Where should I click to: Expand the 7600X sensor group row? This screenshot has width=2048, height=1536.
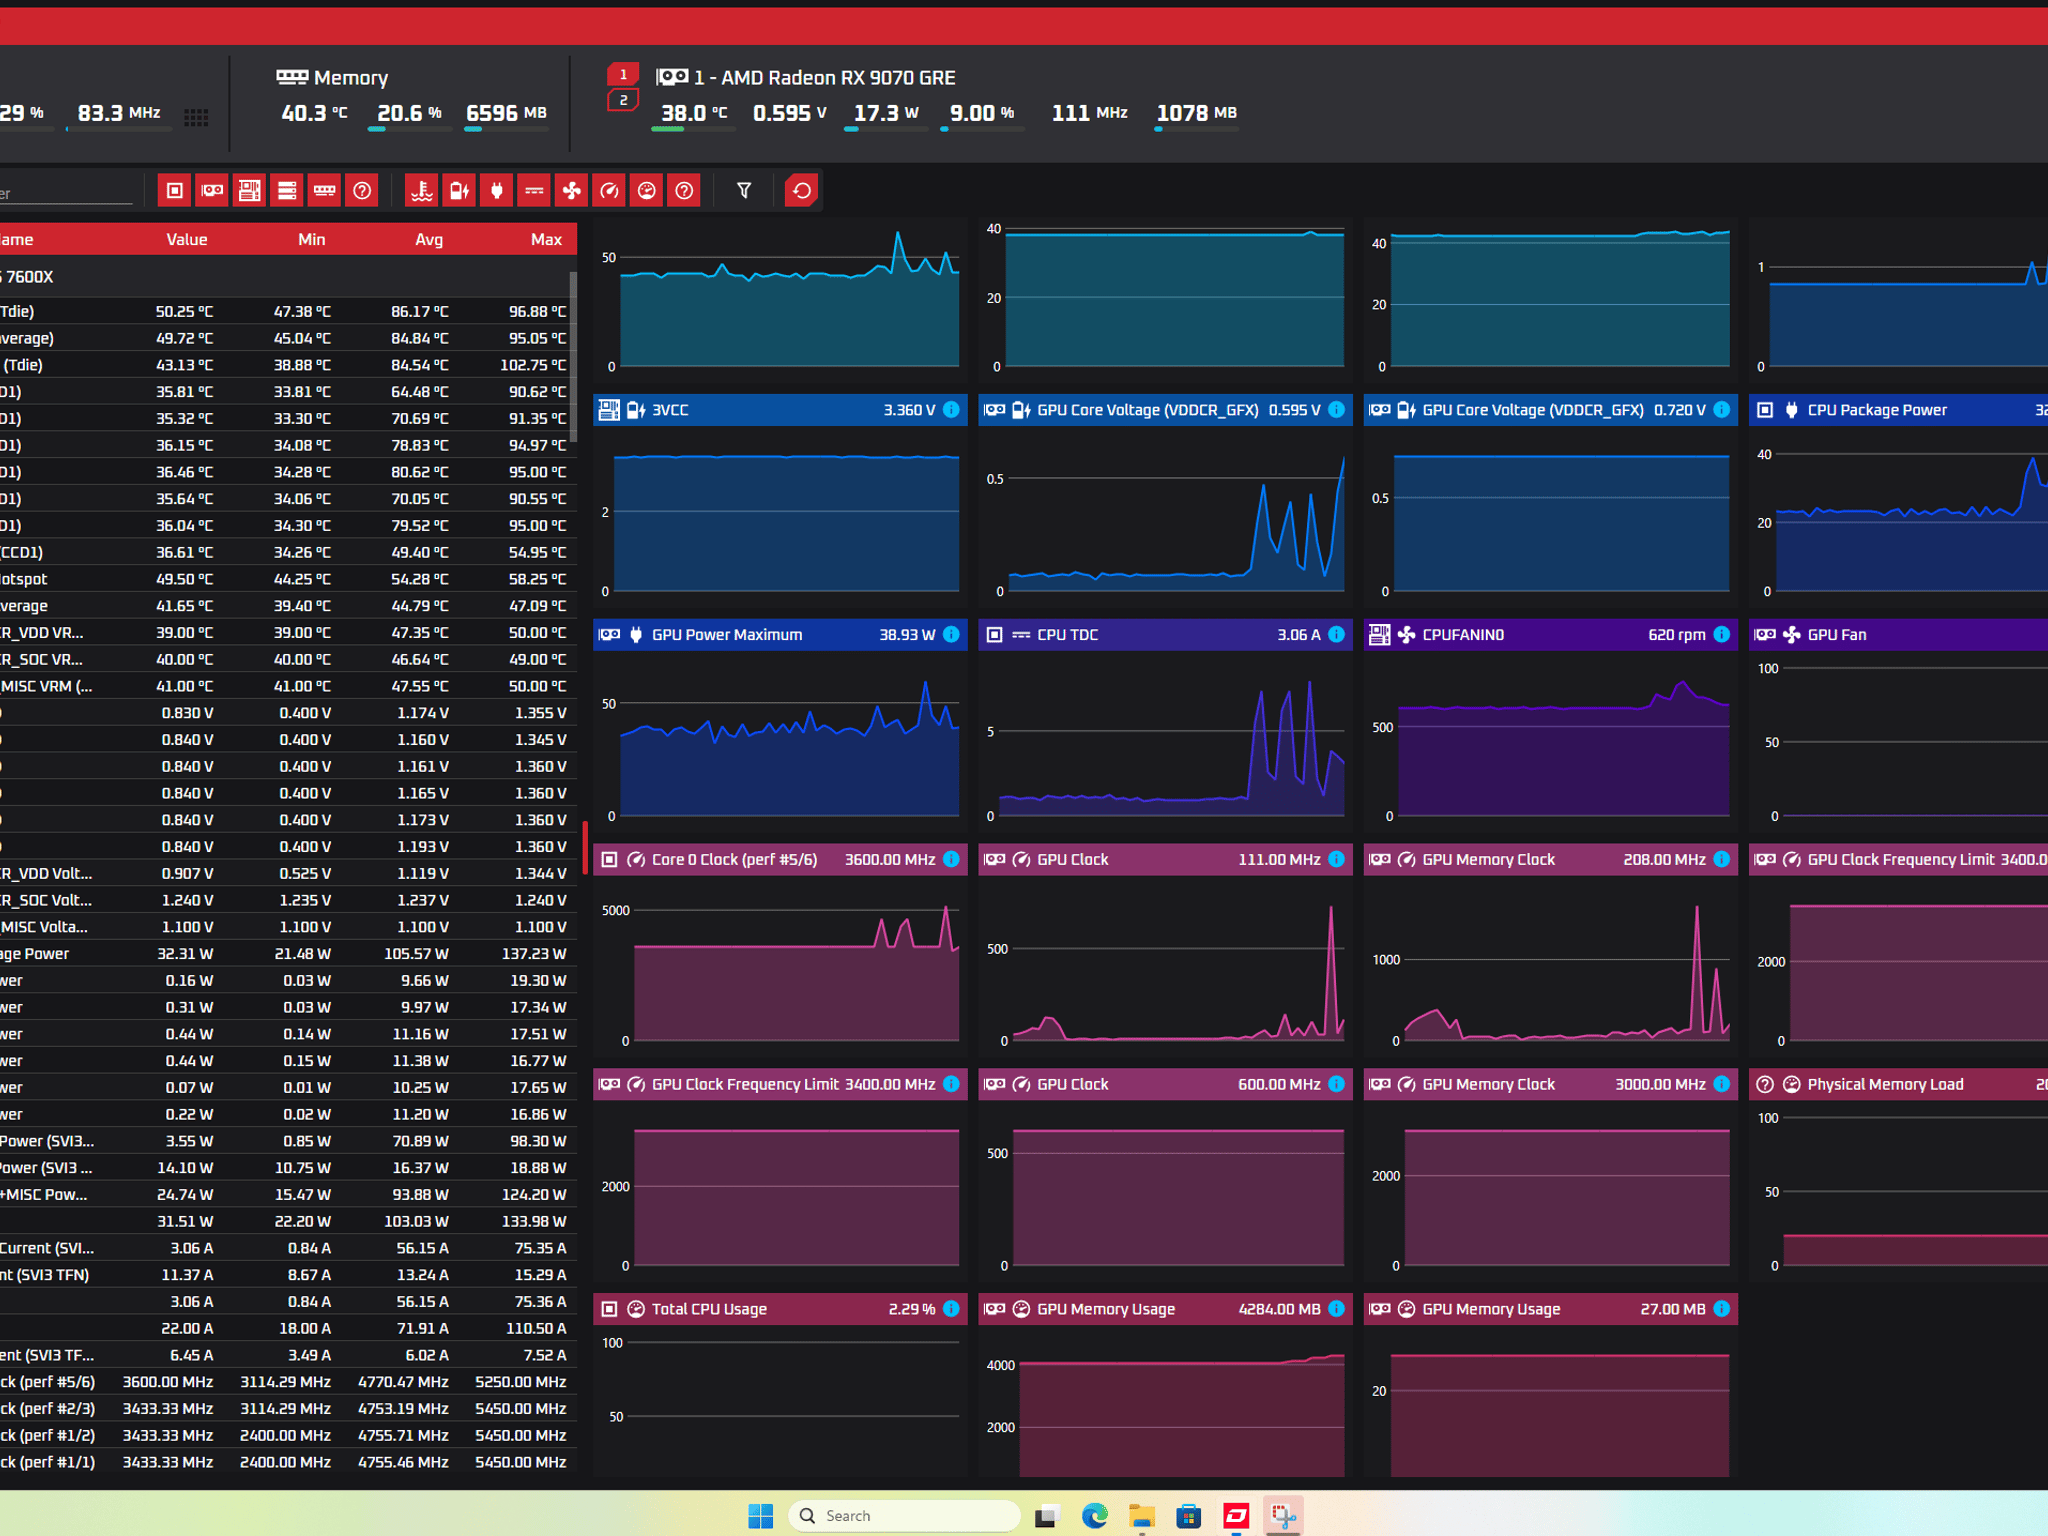coord(288,277)
